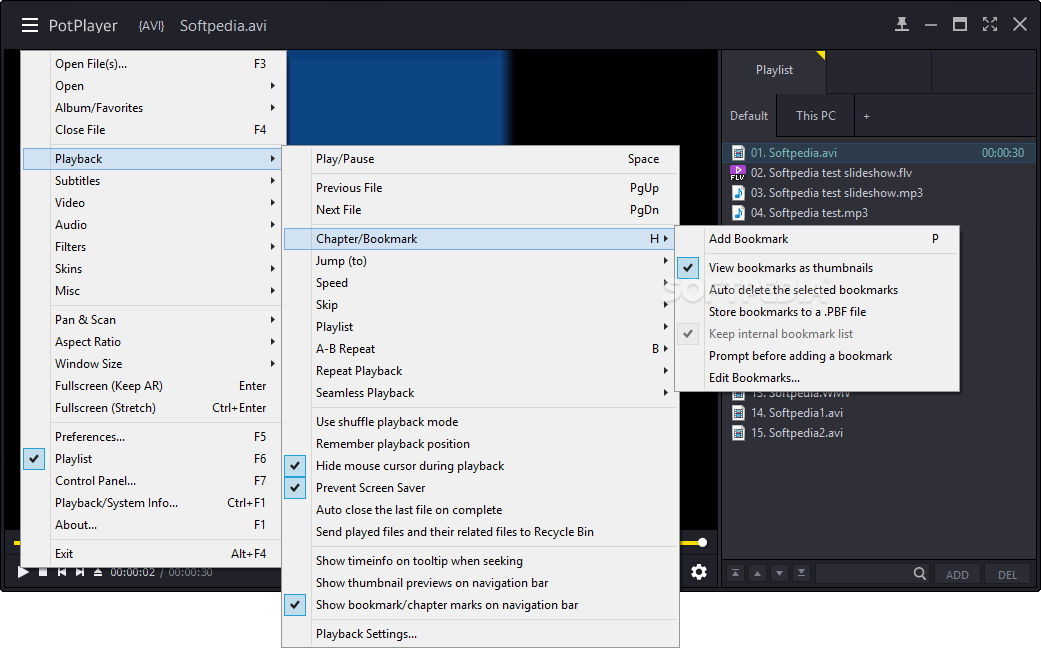The height and width of the screenshot is (648, 1041).
Task: Choose Open File(s)... from main menu
Action: [152, 64]
